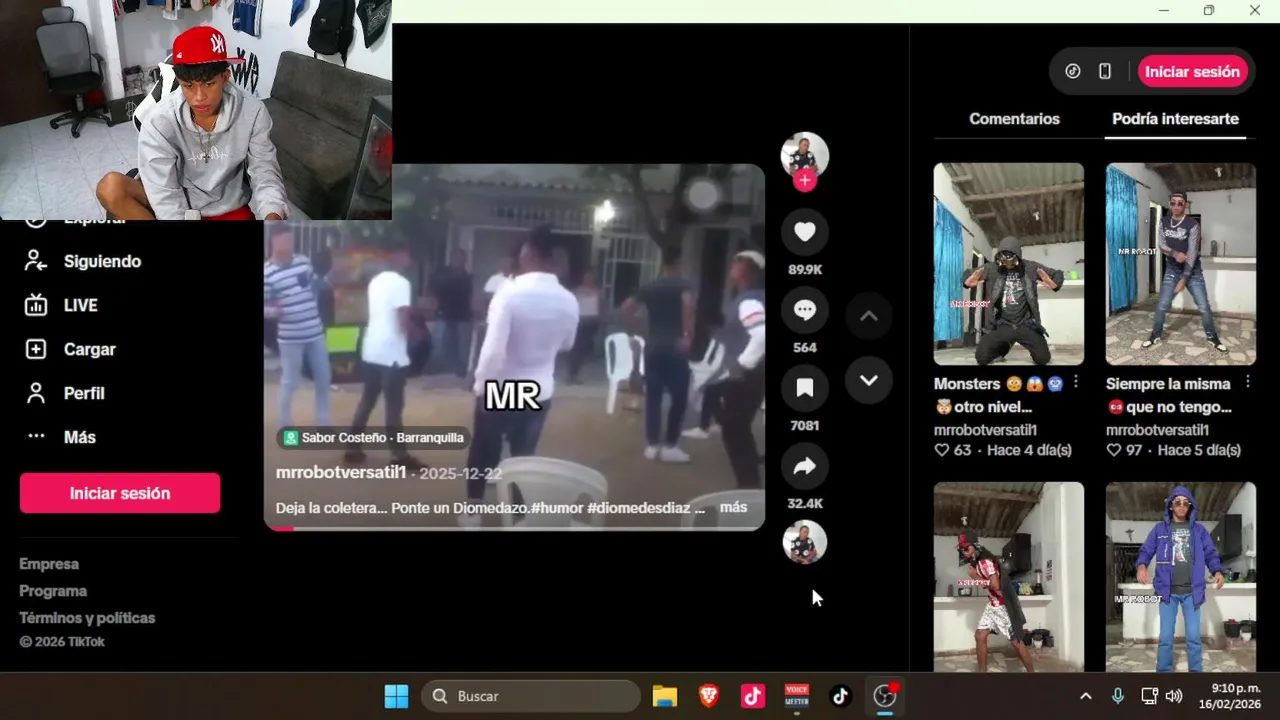Open Voicemeeter from taskbar
1280x720 pixels.
pos(797,696)
